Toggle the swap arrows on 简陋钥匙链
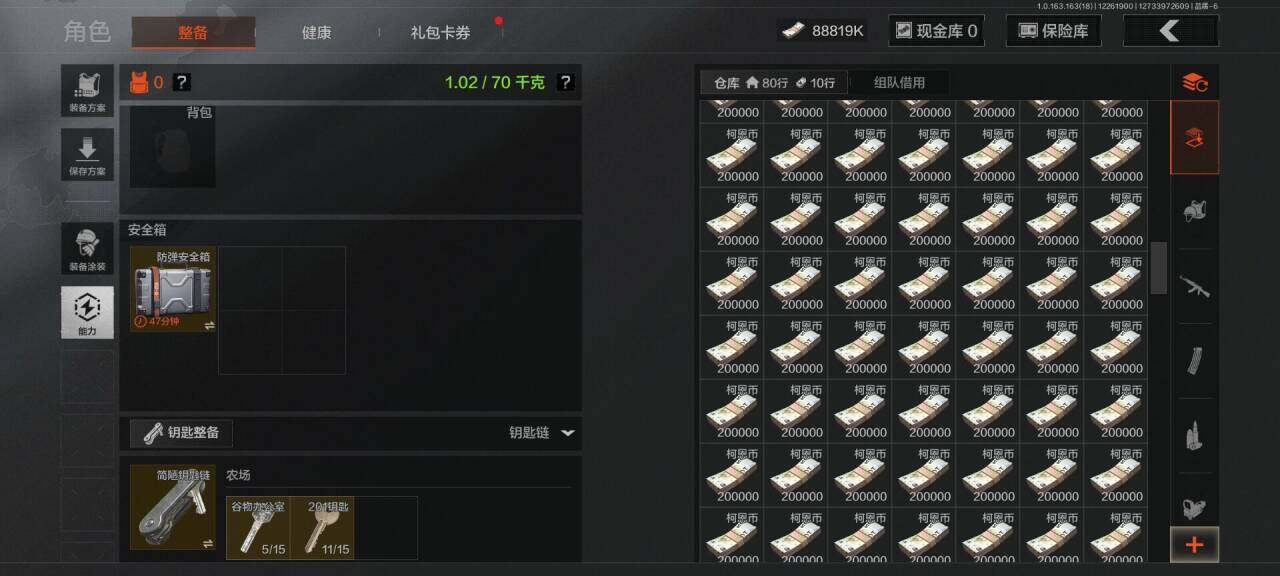 pos(209,543)
